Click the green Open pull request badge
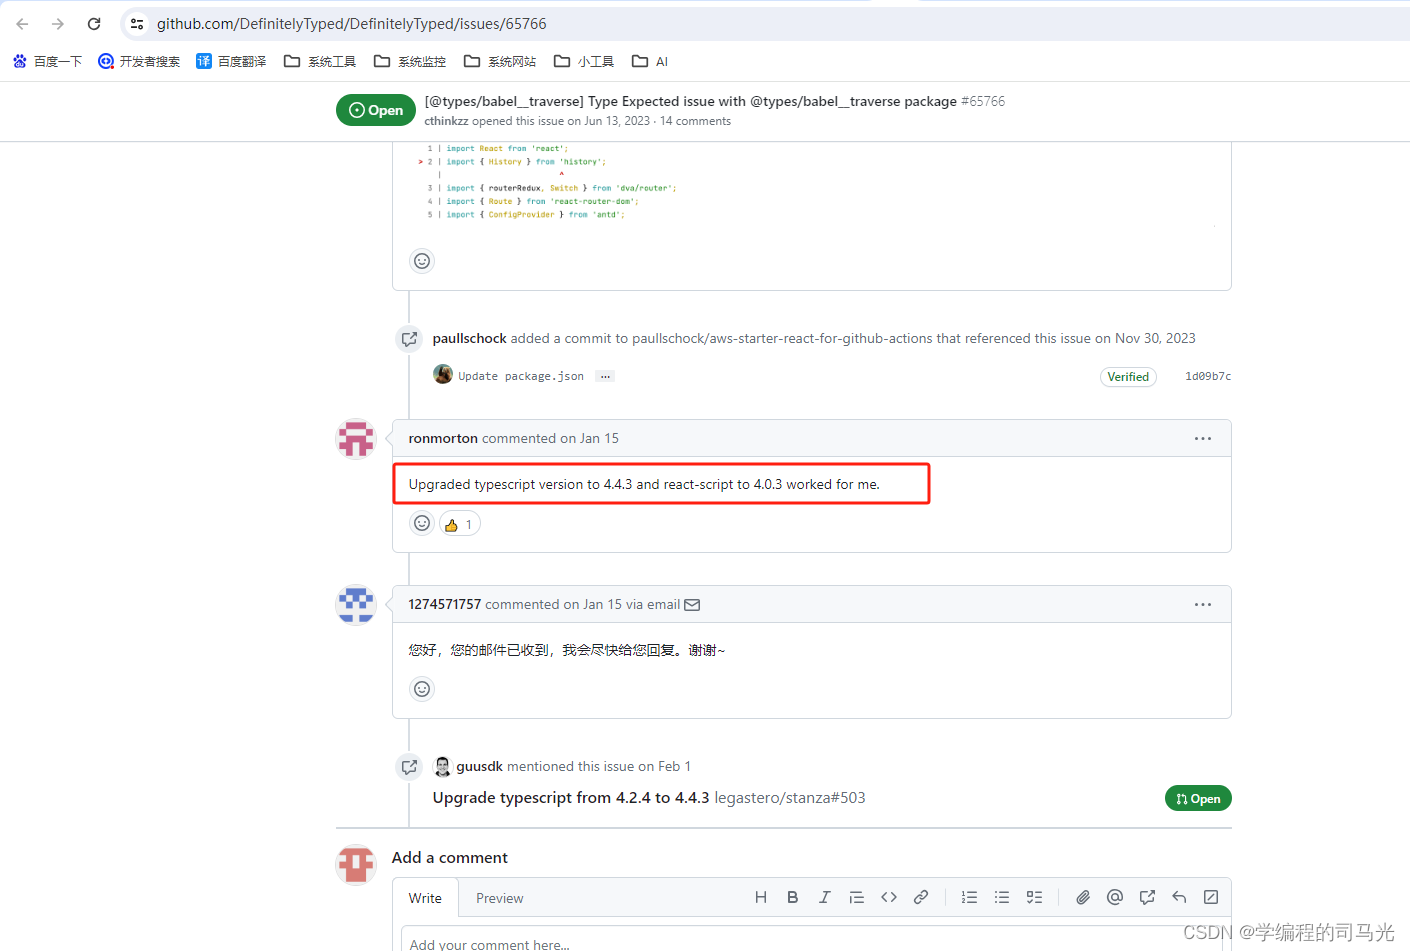Image resolution: width=1410 pixels, height=951 pixels. pos(1198,799)
